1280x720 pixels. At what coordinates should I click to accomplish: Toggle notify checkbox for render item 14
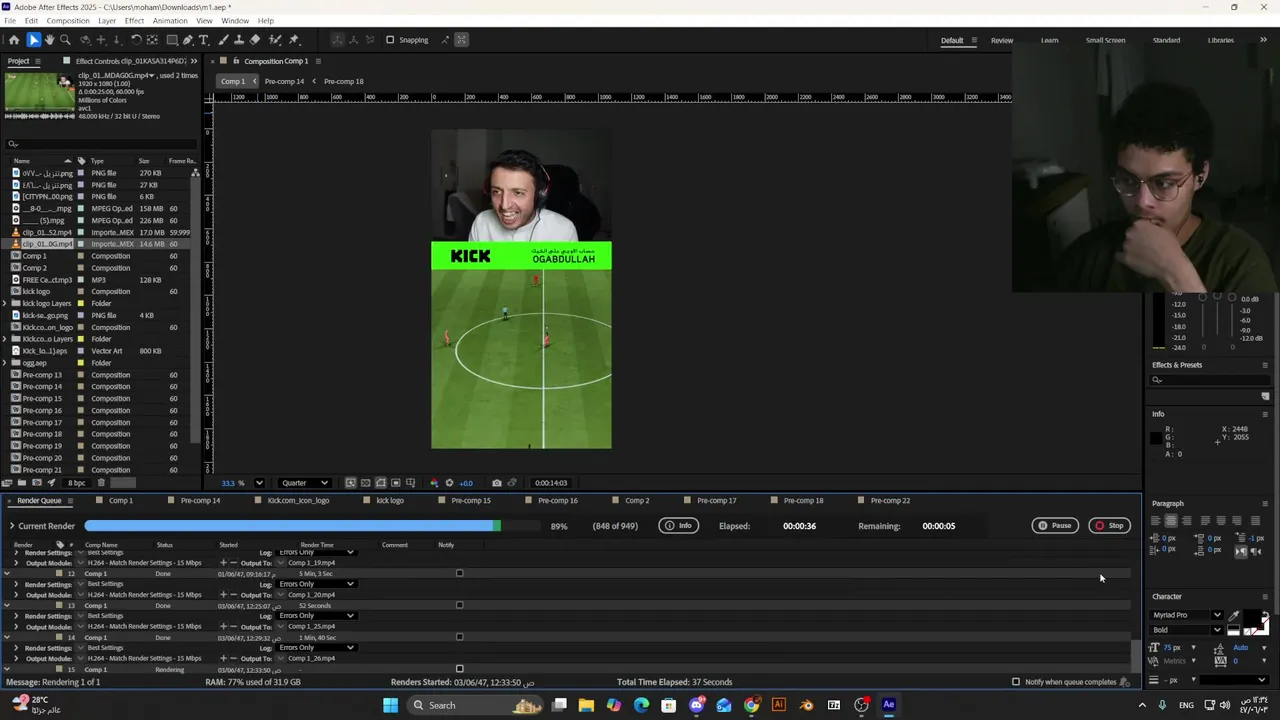pyautogui.click(x=460, y=637)
